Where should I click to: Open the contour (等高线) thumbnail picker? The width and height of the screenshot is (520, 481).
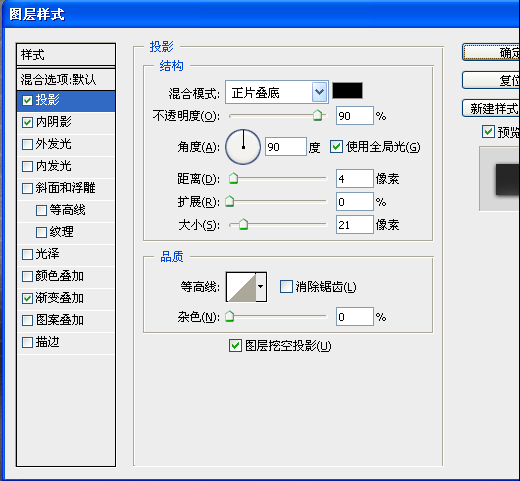click(x=241, y=287)
